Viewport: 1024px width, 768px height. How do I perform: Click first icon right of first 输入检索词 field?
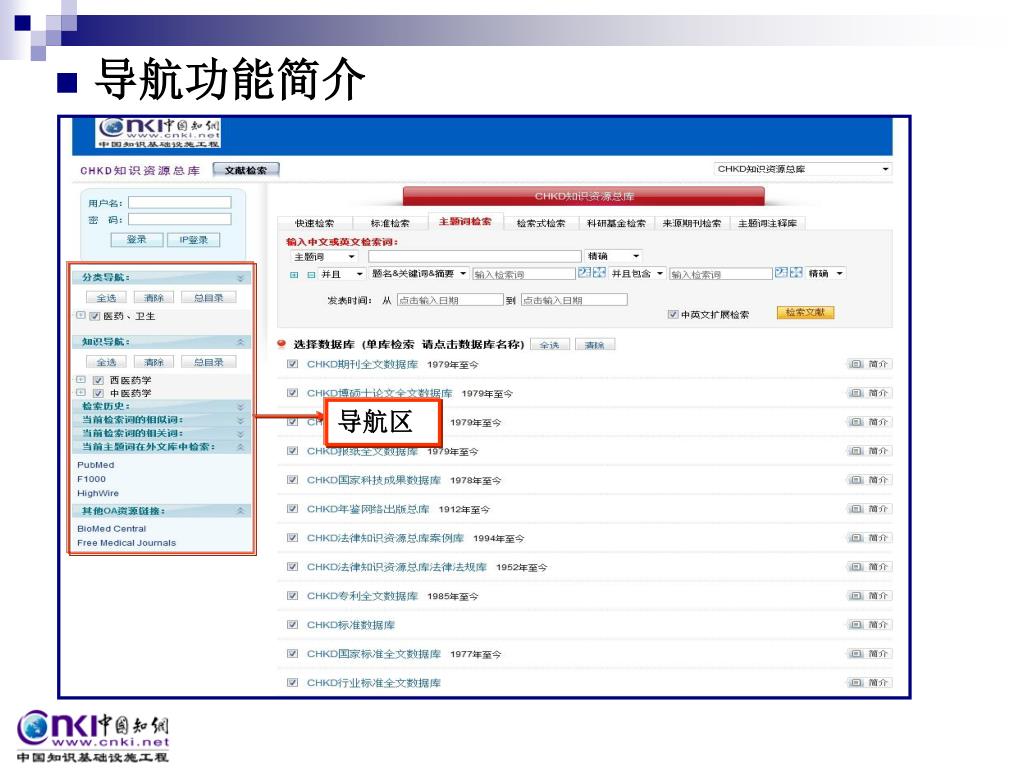tap(584, 272)
